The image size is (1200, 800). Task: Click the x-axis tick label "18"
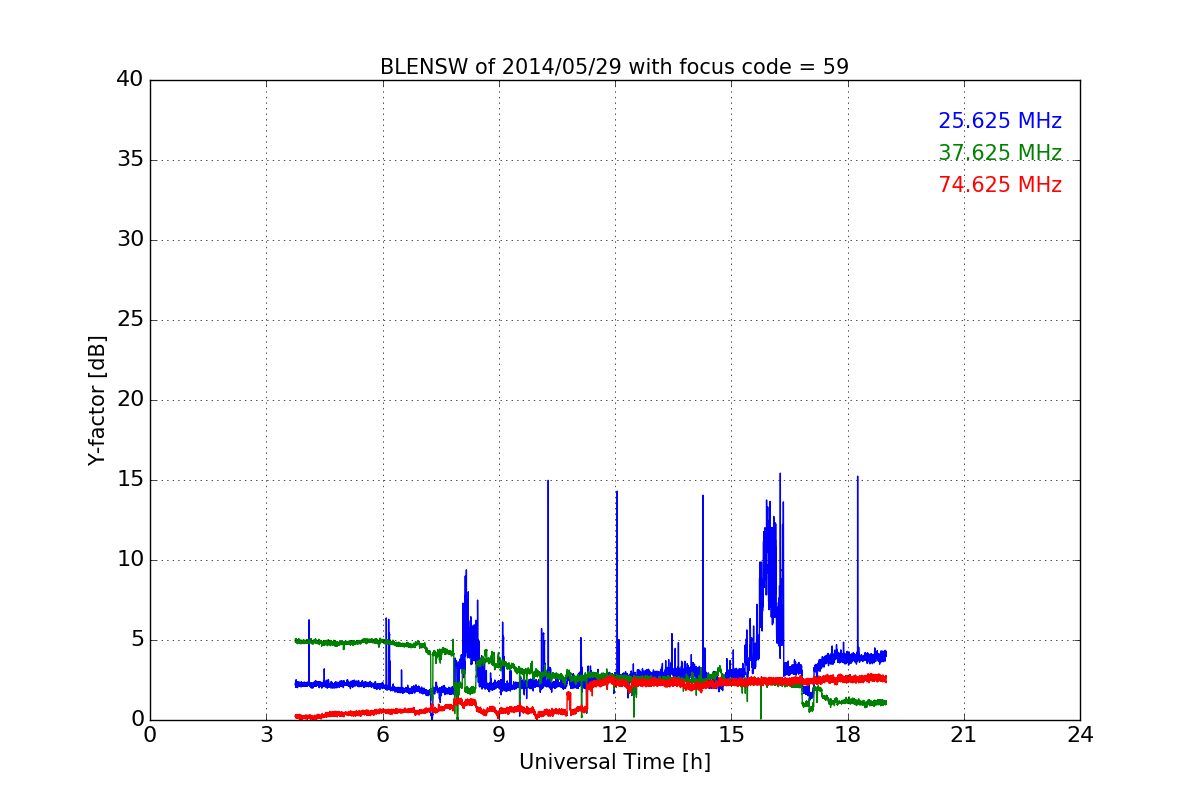[x=848, y=735]
